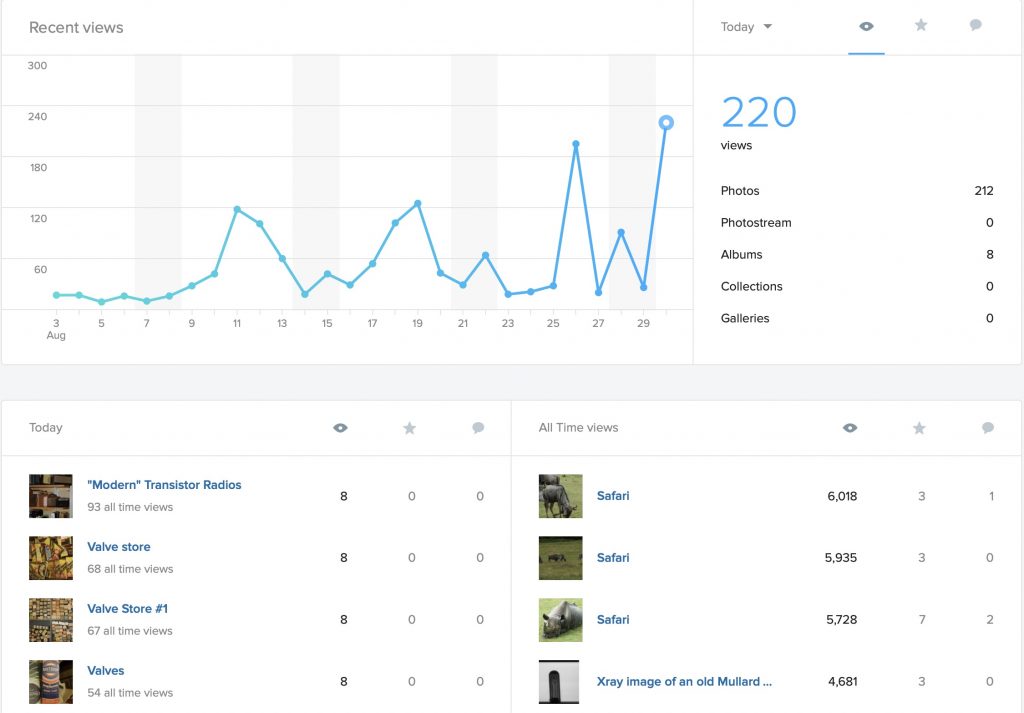Open the Xray image of an old Mullard link

684,682
